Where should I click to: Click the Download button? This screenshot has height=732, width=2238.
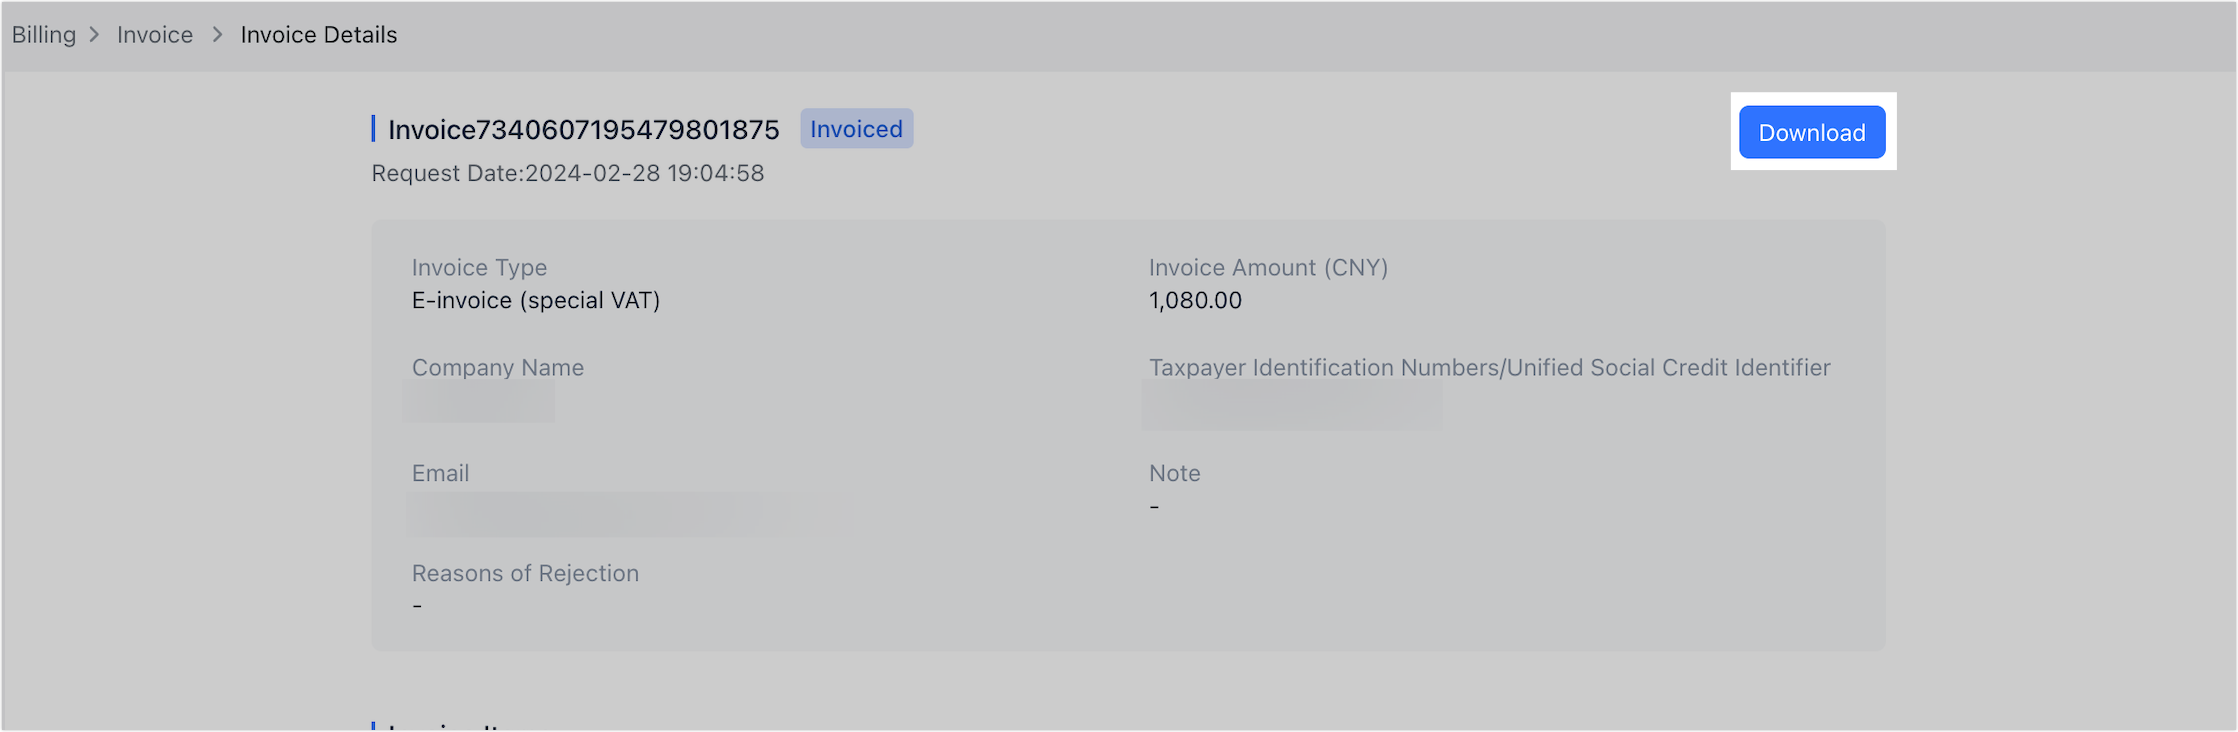coord(1811,131)
